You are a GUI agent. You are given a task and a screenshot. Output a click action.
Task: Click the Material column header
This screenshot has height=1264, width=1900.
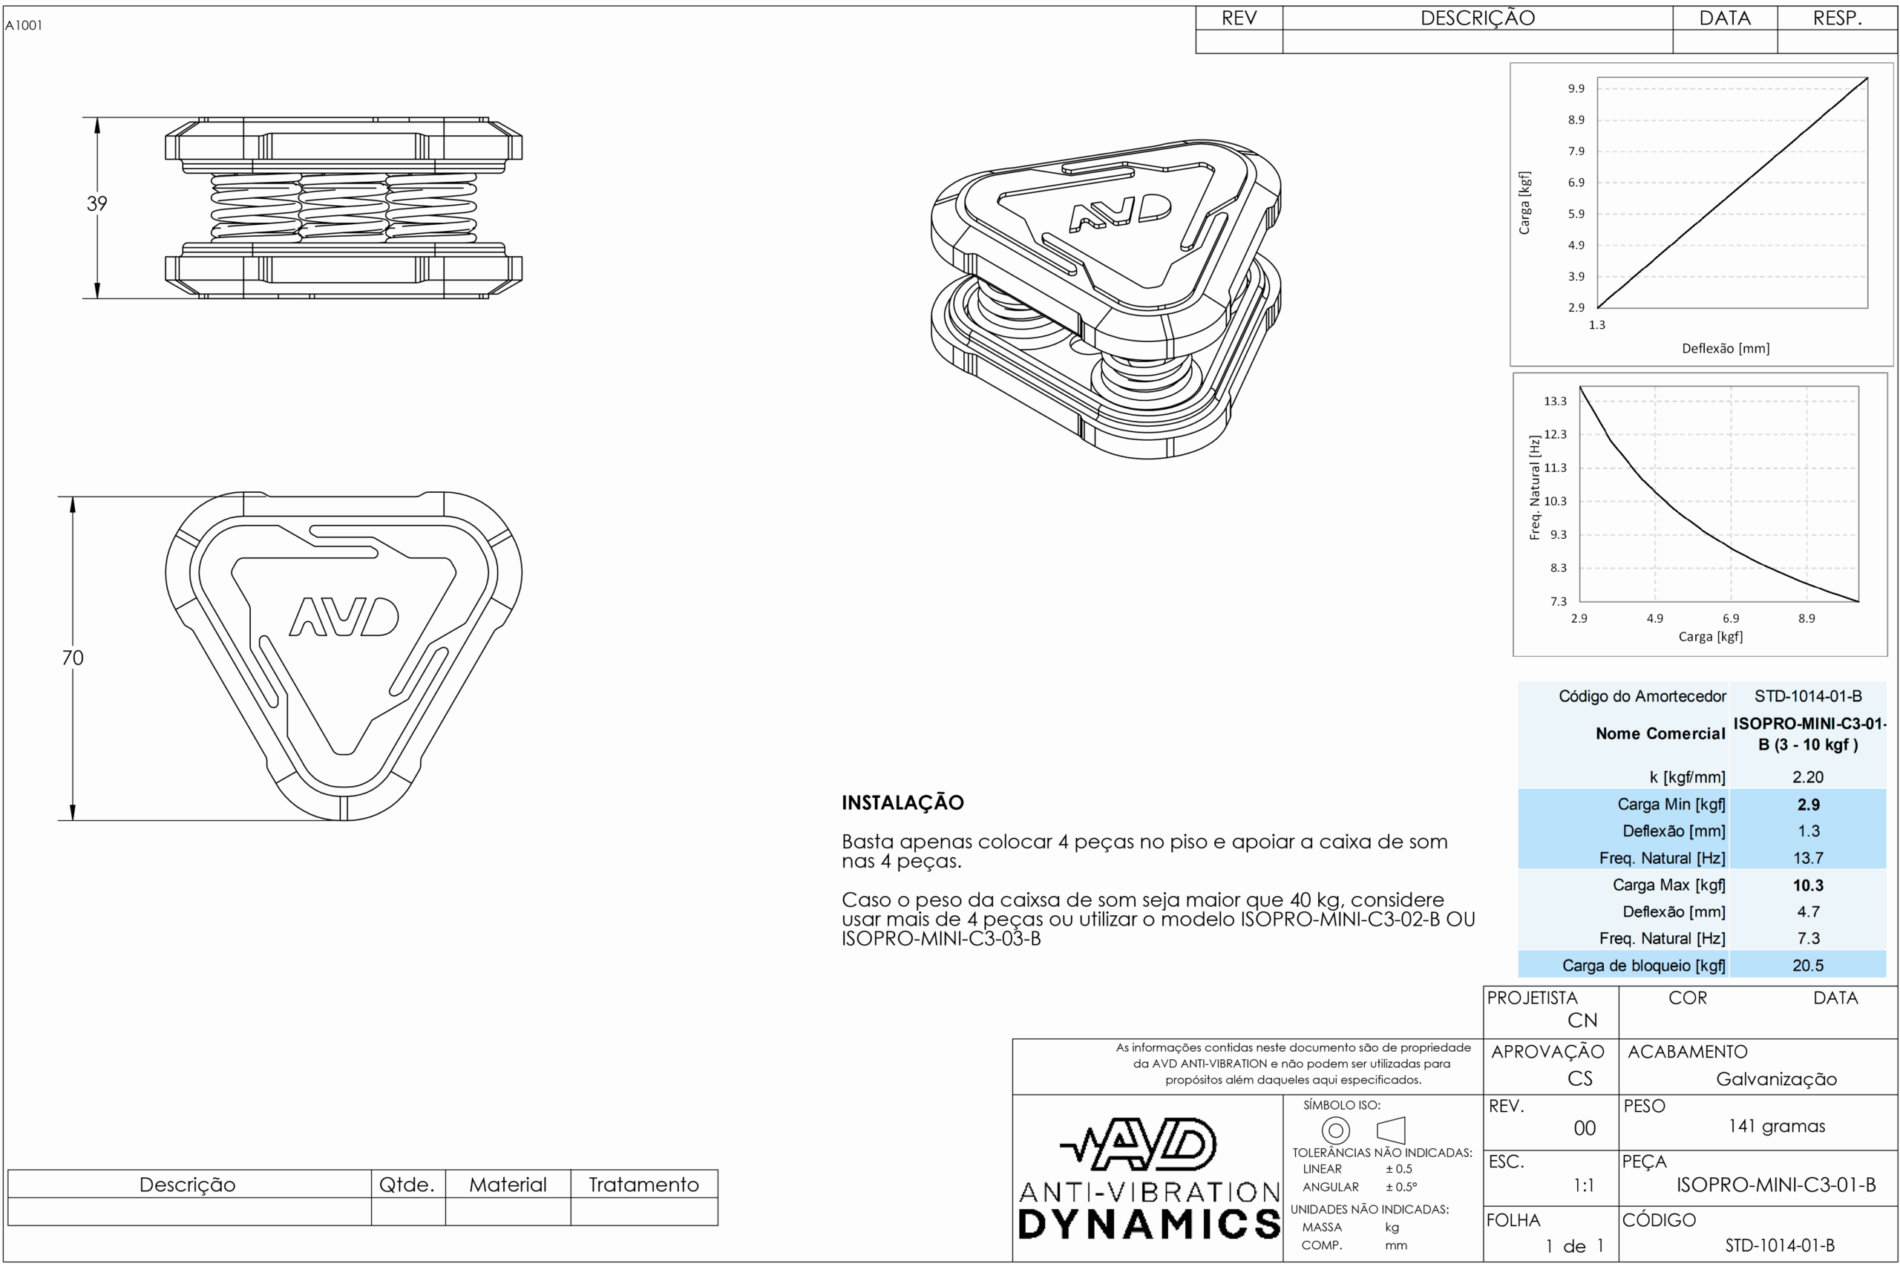(507, 1184)
